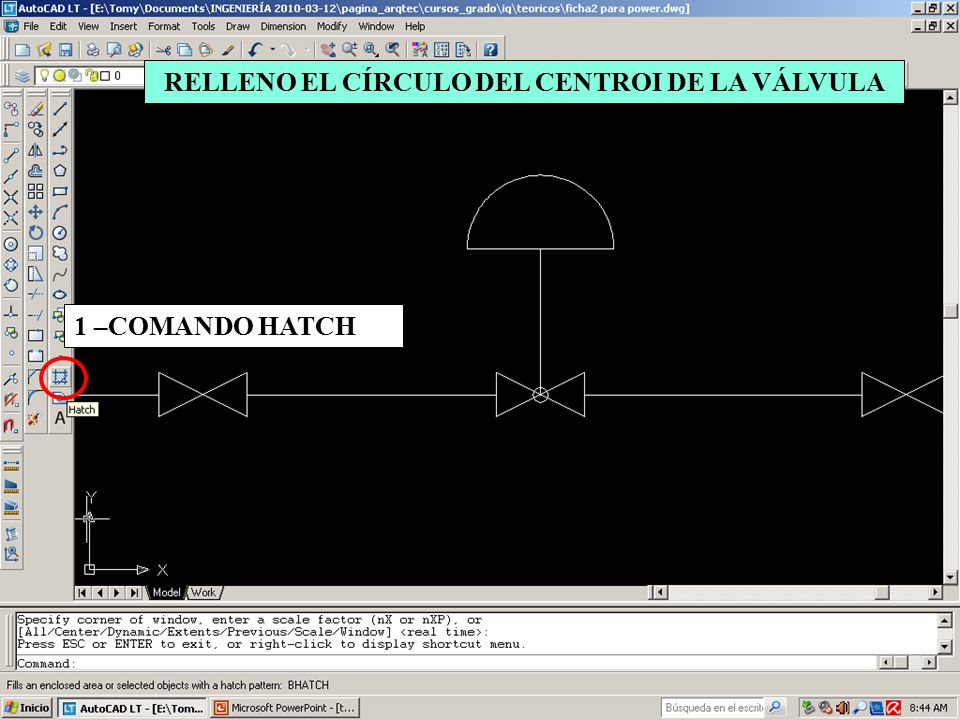
Task: Select the Circle tool
Action: 60,233
